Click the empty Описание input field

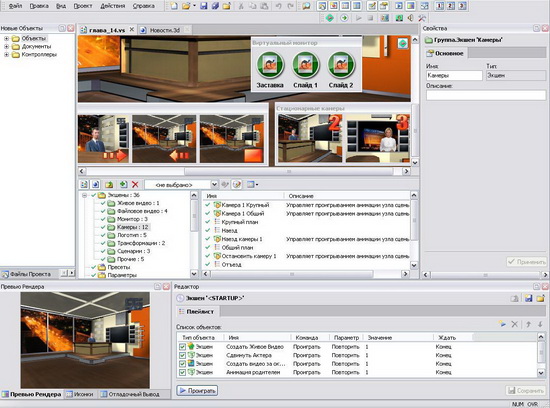(x=486, y=95)
